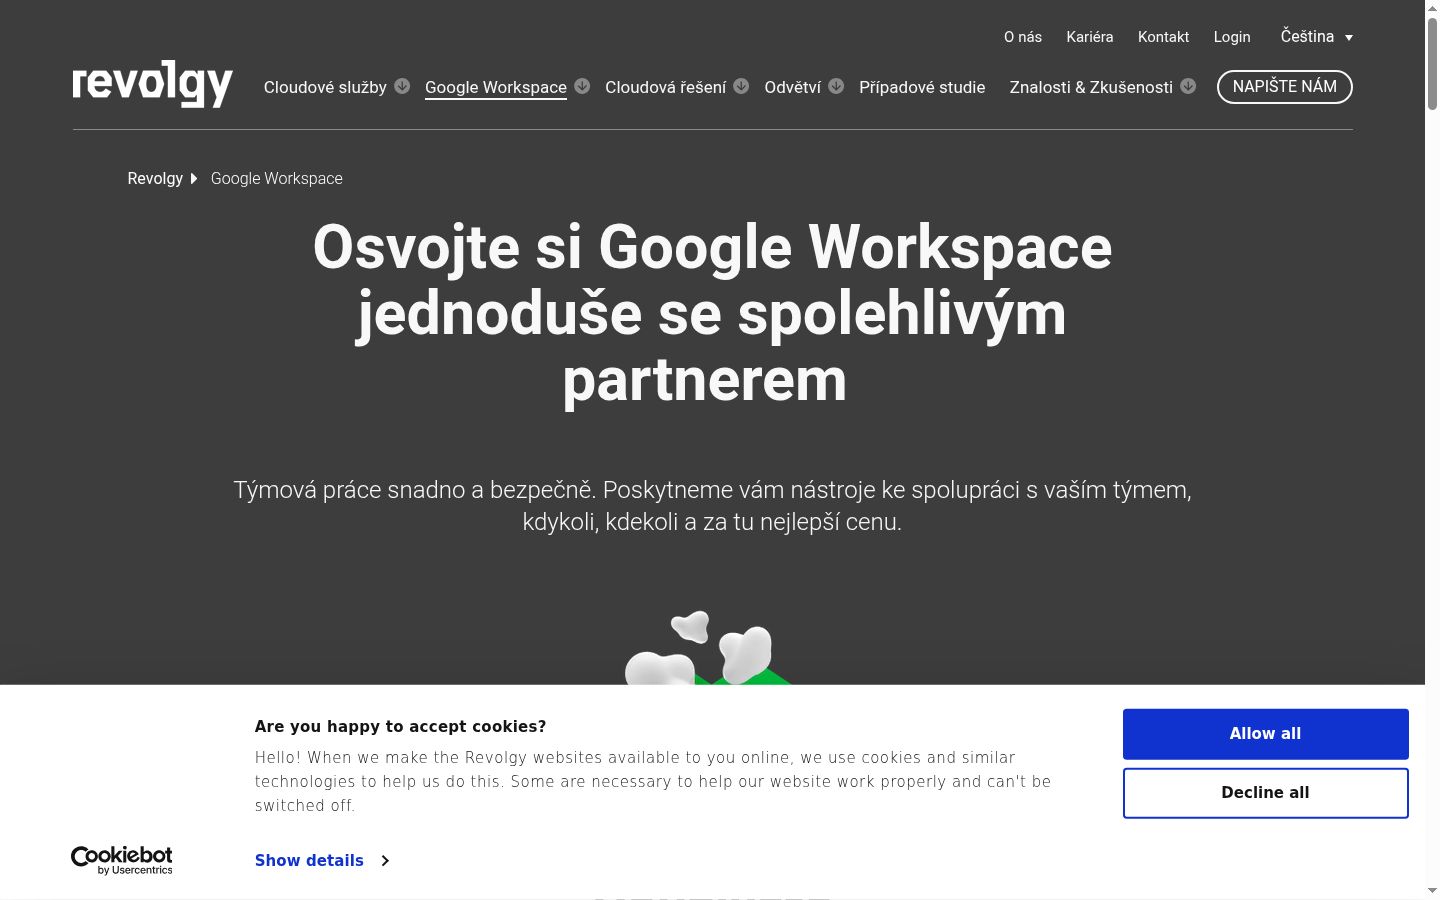Open Cloudové služby menu item
The height and width of the screenshot is (900, 1440).
point(325,87)
